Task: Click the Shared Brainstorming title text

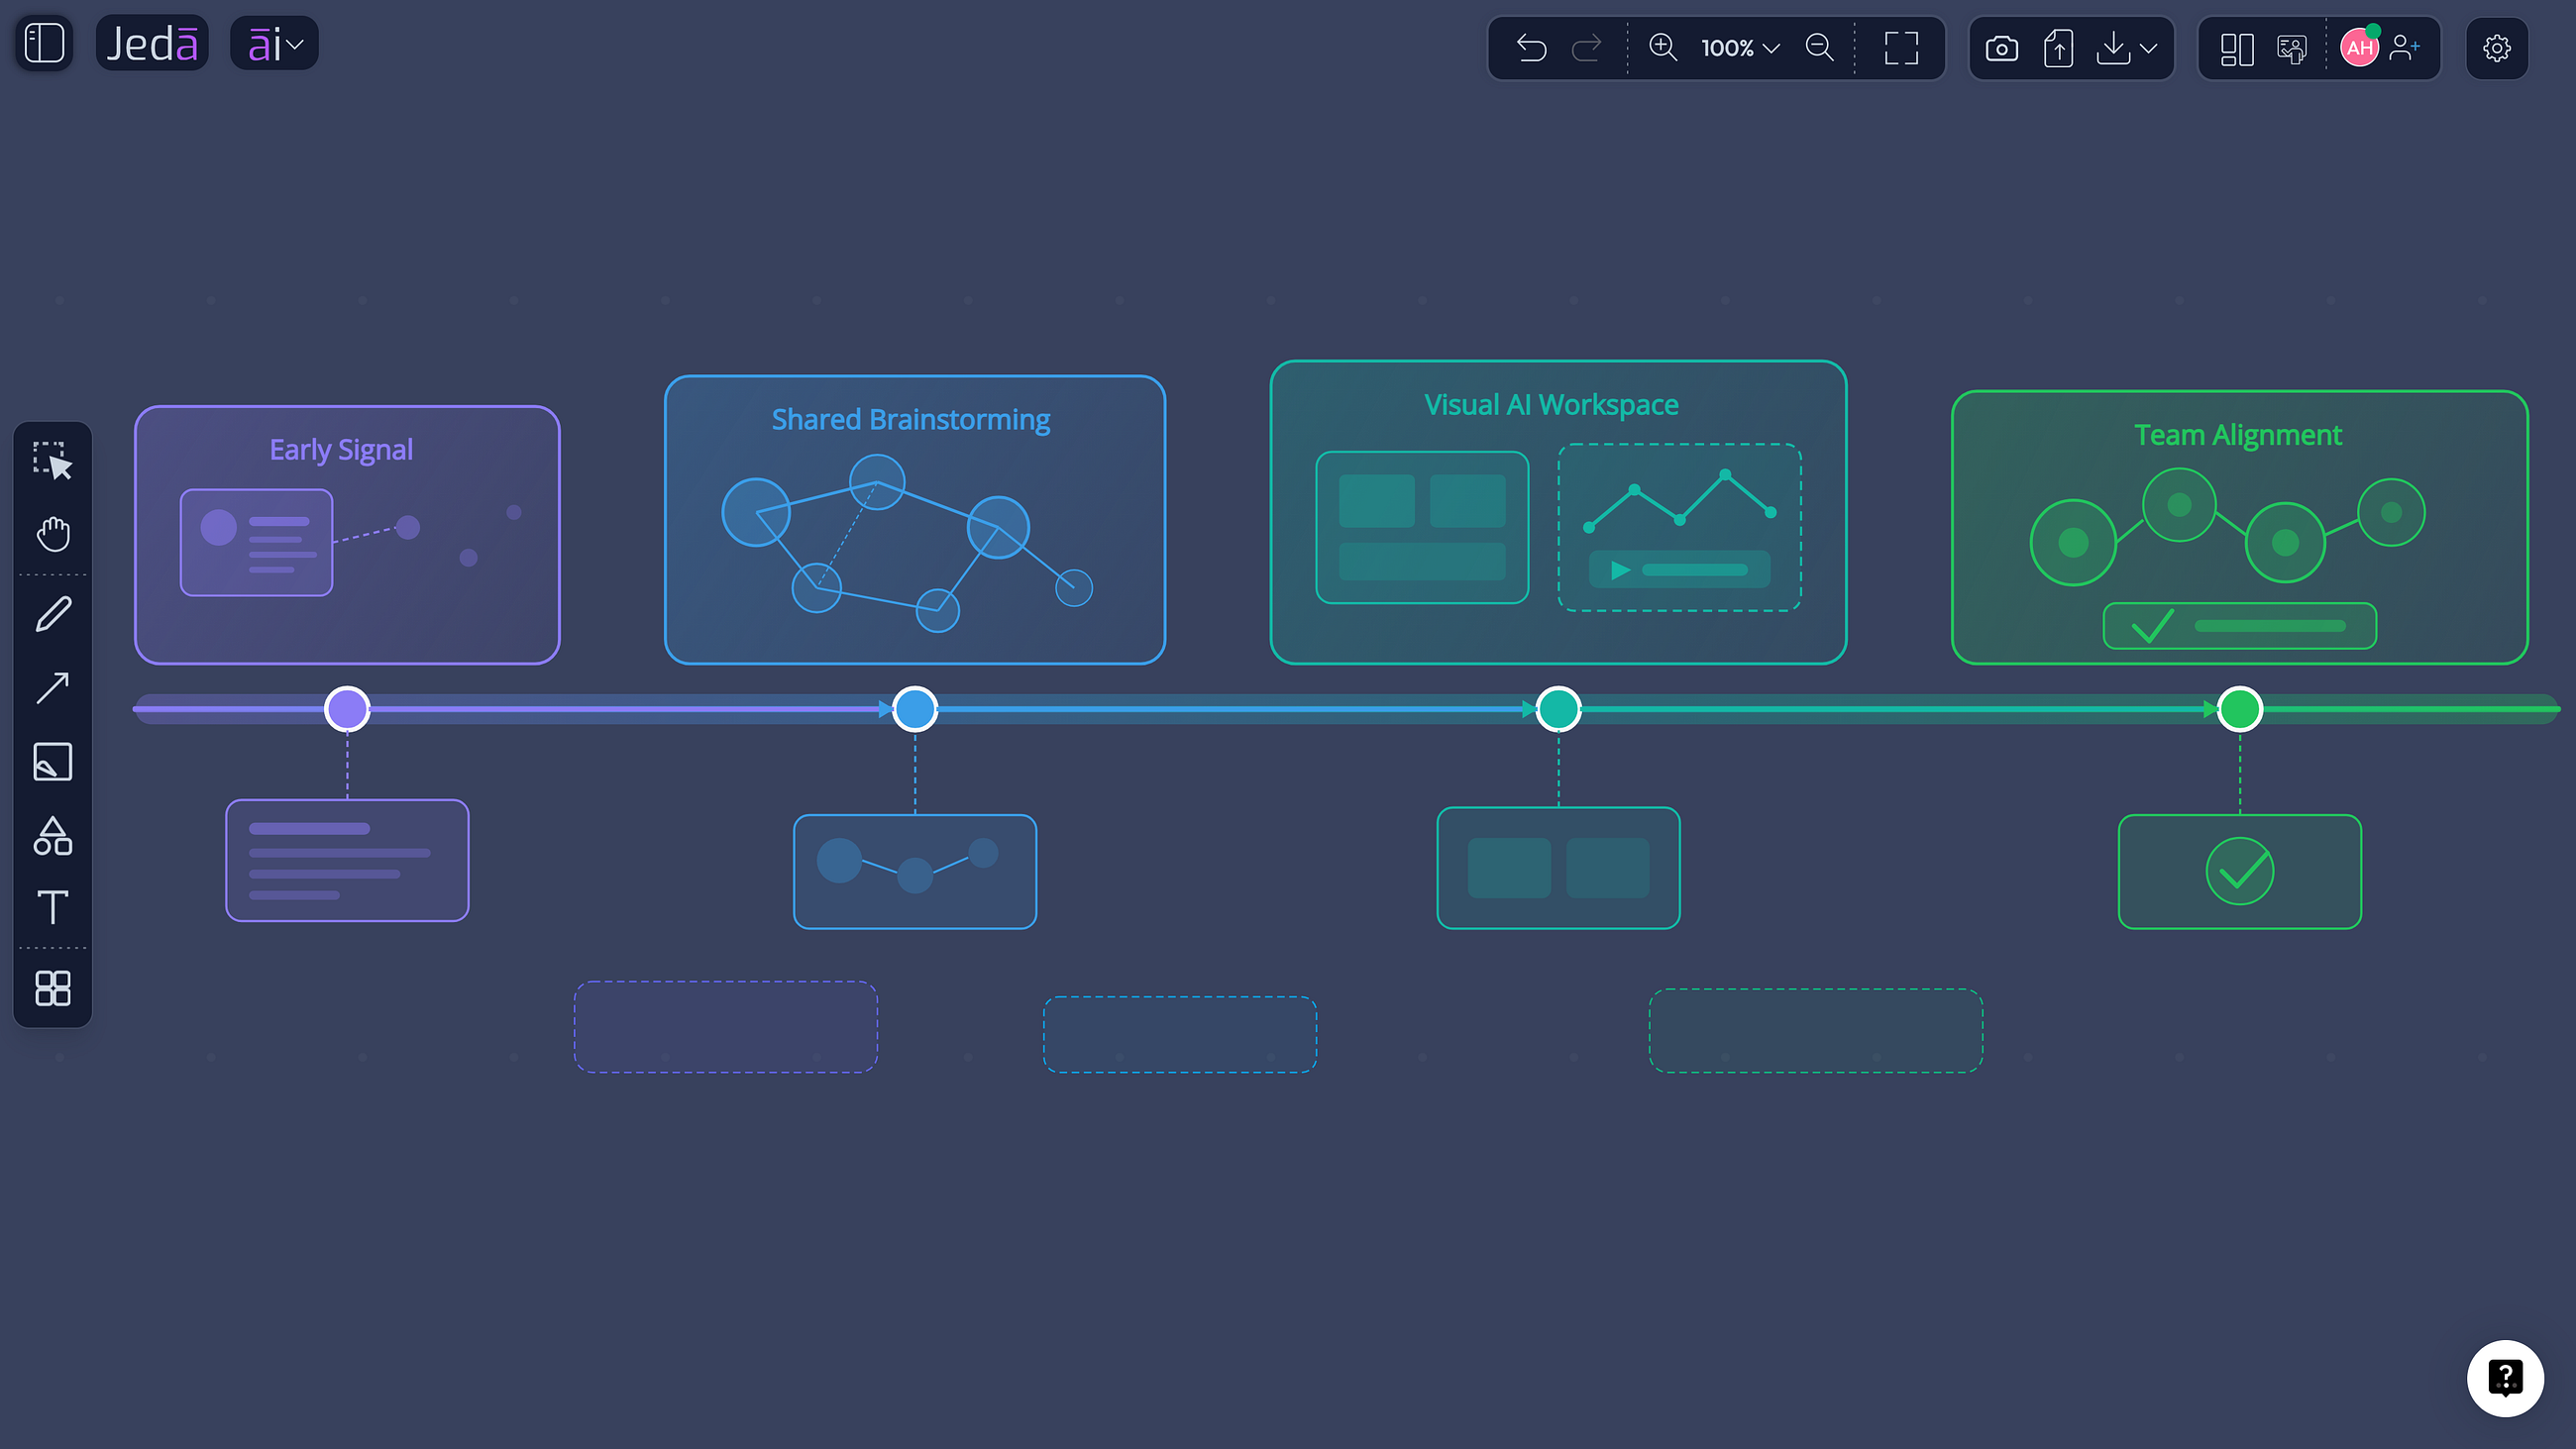Action: click(911, 420)
